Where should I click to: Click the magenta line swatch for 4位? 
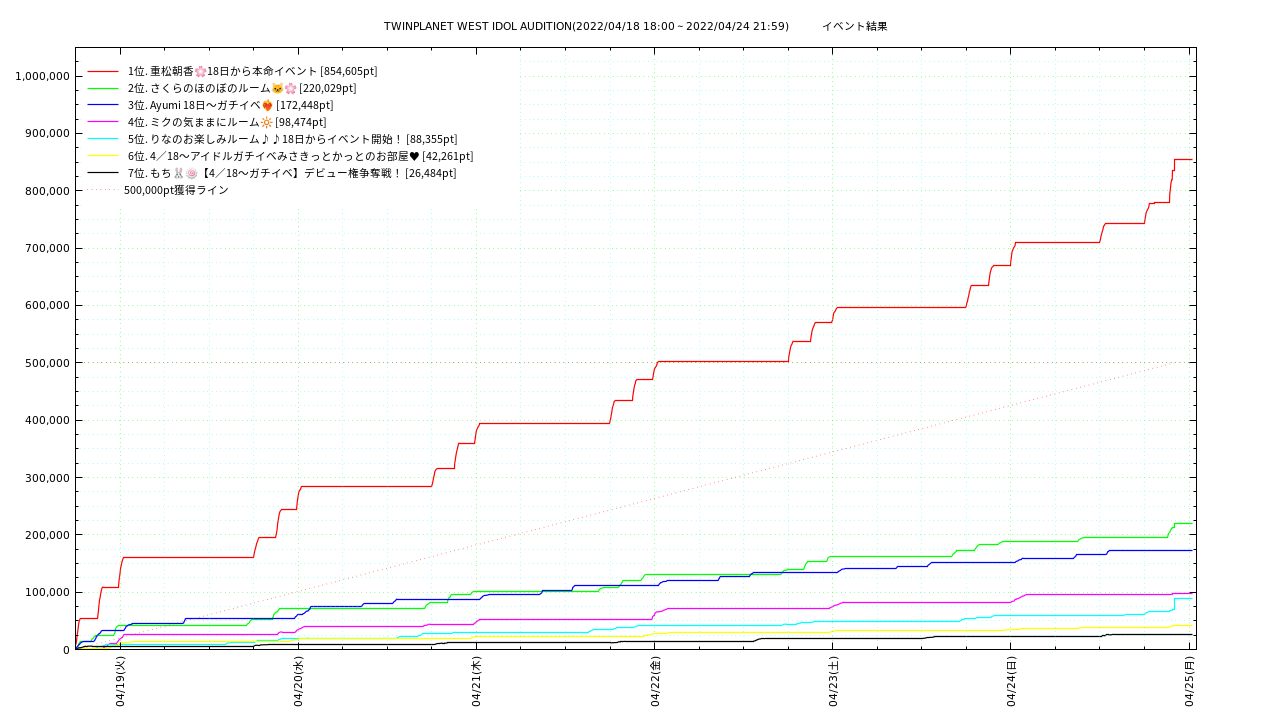[103, 122]
